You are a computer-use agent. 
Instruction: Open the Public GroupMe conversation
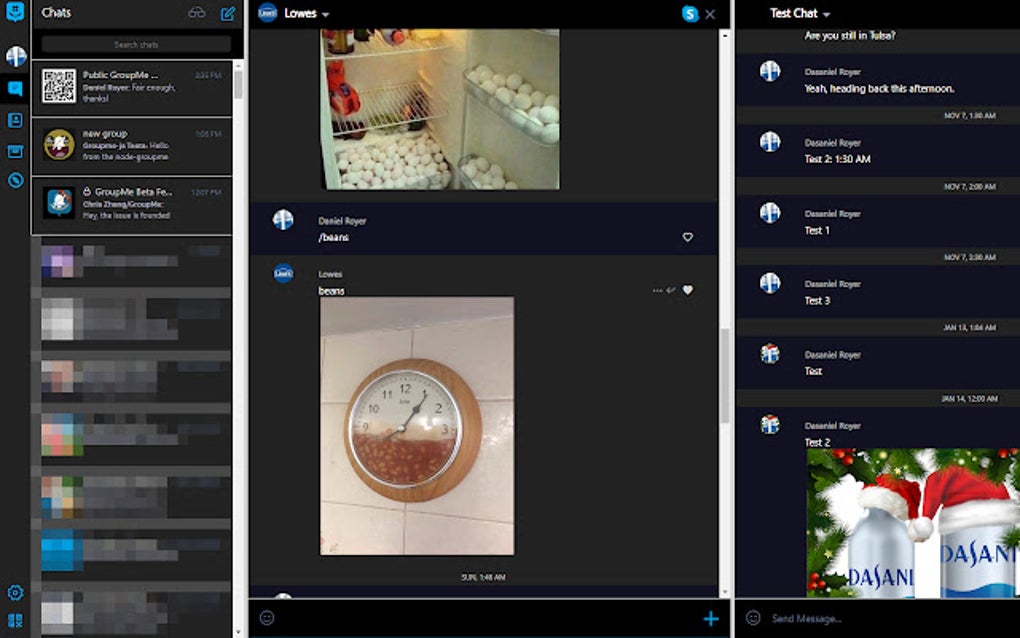[x=133, y=88]
